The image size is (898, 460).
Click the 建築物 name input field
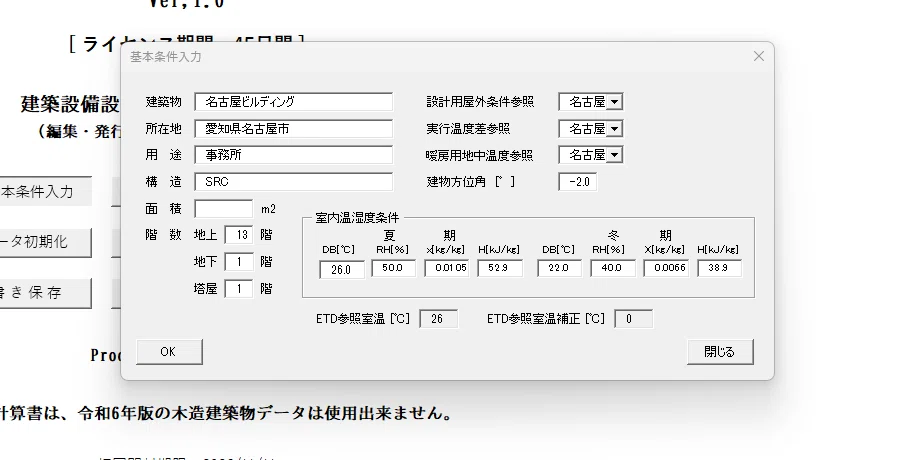(293, 102)
